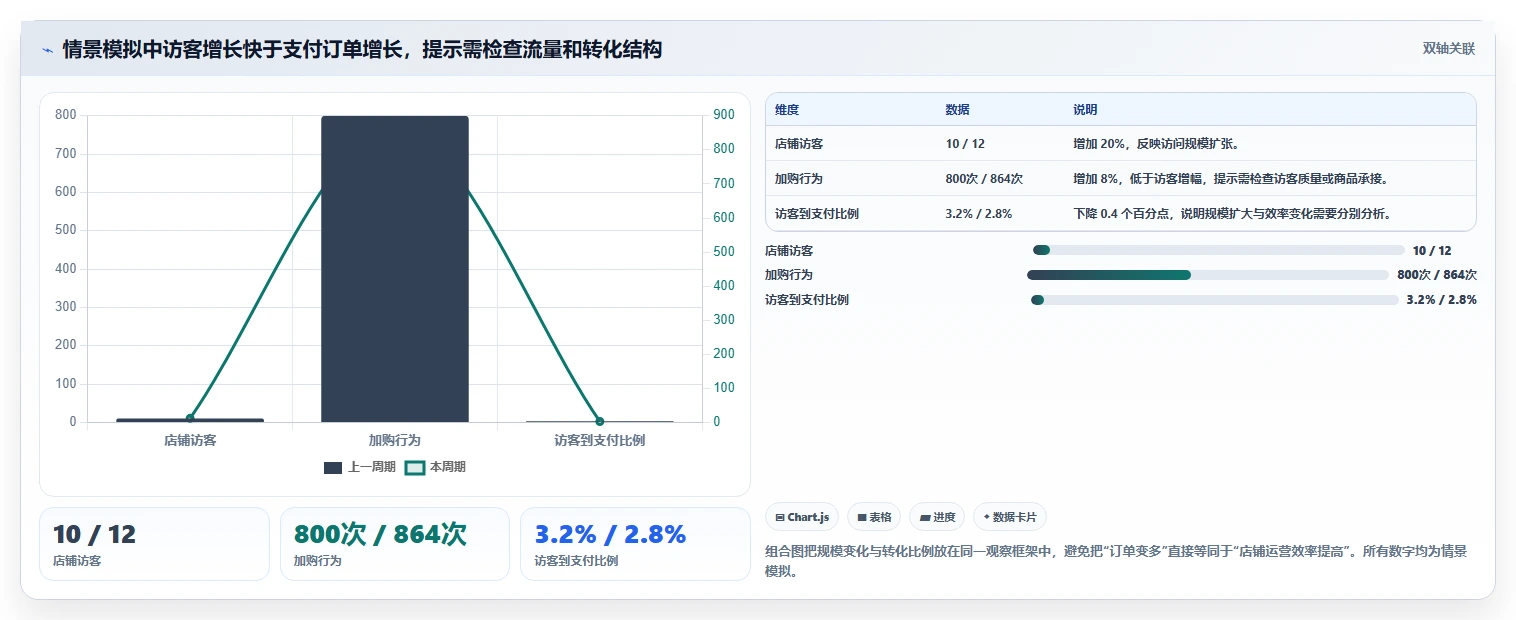Click the 加购行为 x-axis label
The height and width of the screenshot is (620, 1516).
point(395,440)
